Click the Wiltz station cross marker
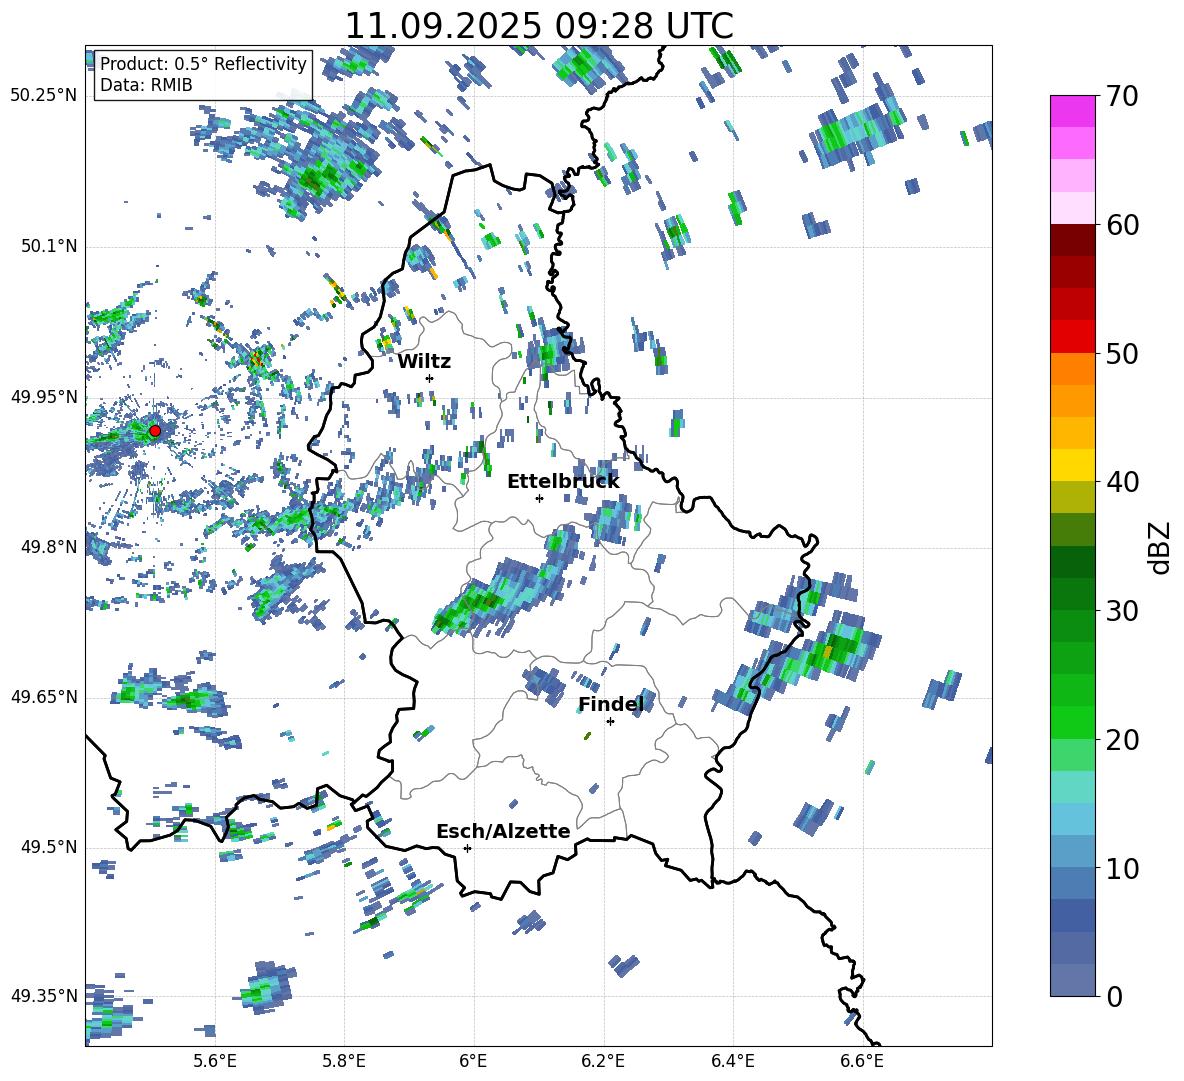 (429, 378)
